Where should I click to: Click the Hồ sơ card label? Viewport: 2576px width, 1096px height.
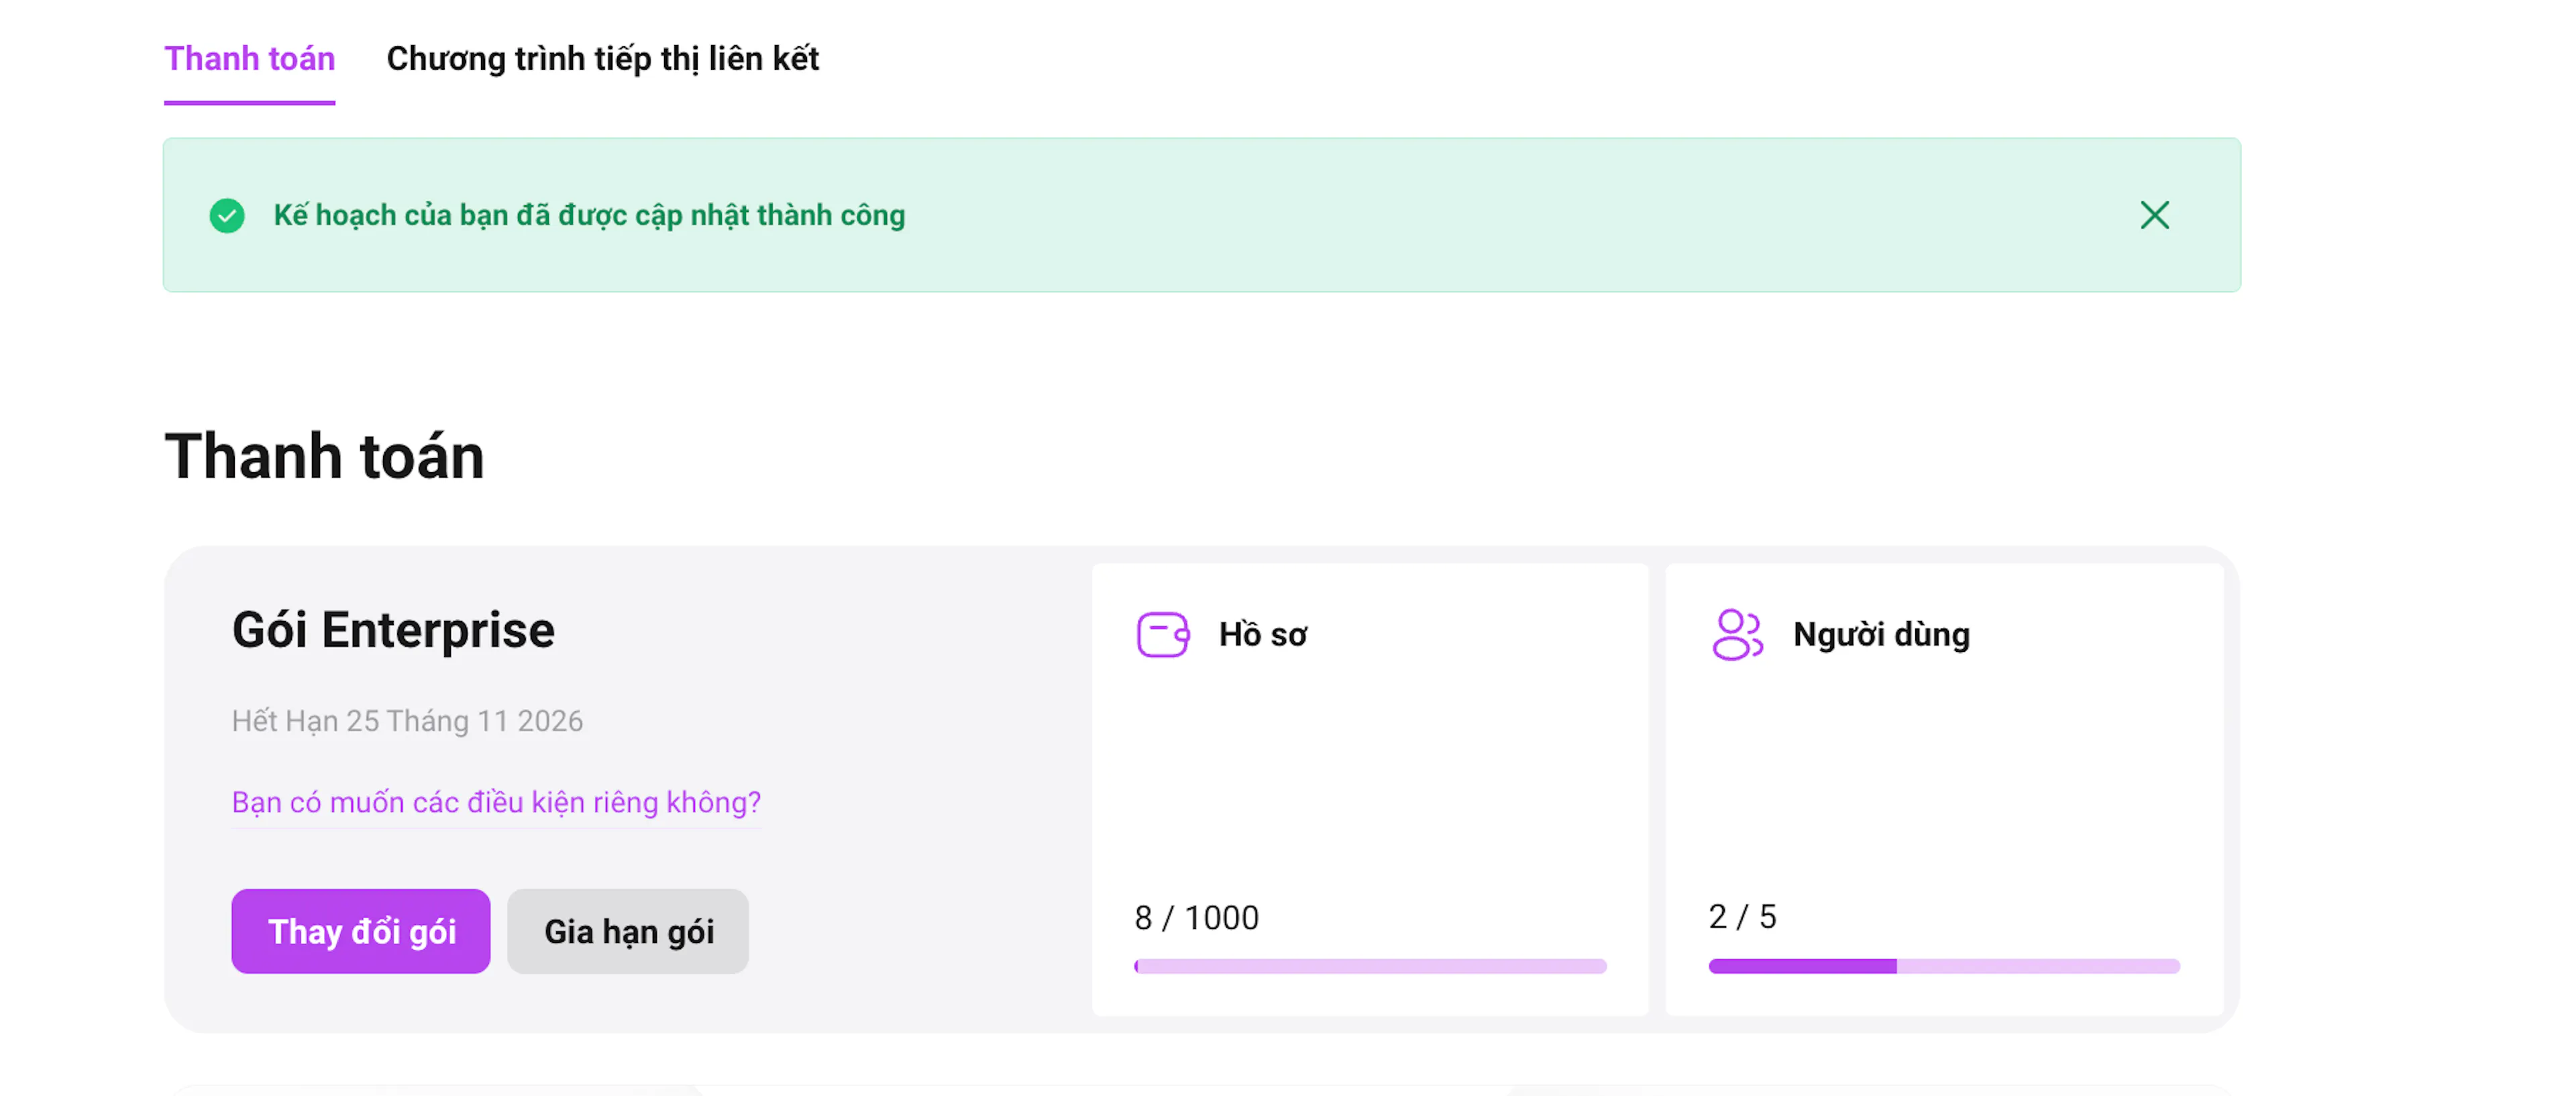(x=1262, y=634)
